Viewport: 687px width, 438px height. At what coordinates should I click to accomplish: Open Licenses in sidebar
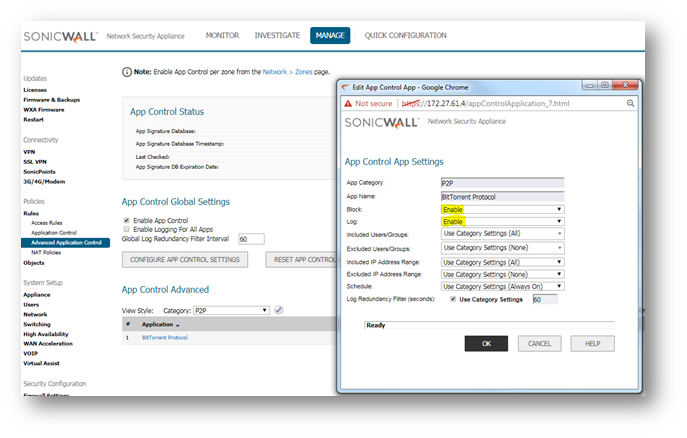[35, 90]
